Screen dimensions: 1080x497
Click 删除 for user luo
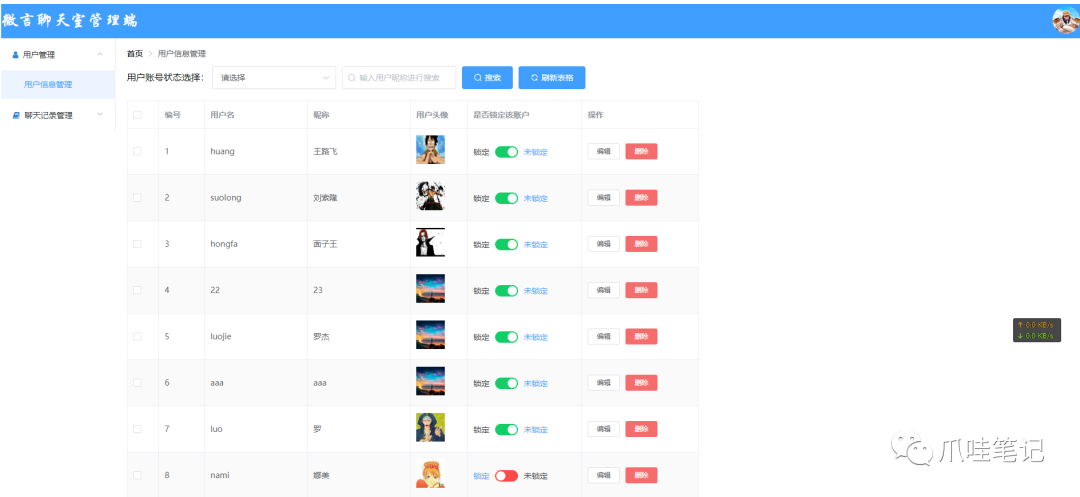641,429
